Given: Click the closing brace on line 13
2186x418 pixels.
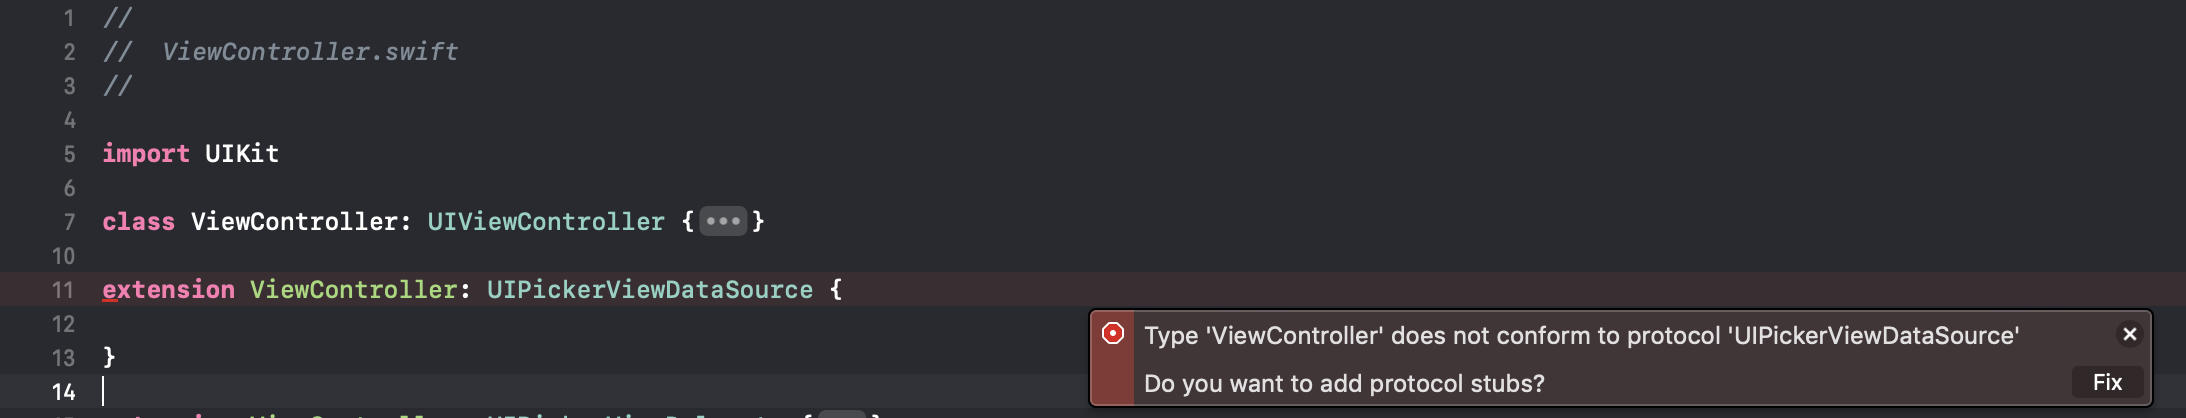Looking at the screenshot, I should pos(109,357).
